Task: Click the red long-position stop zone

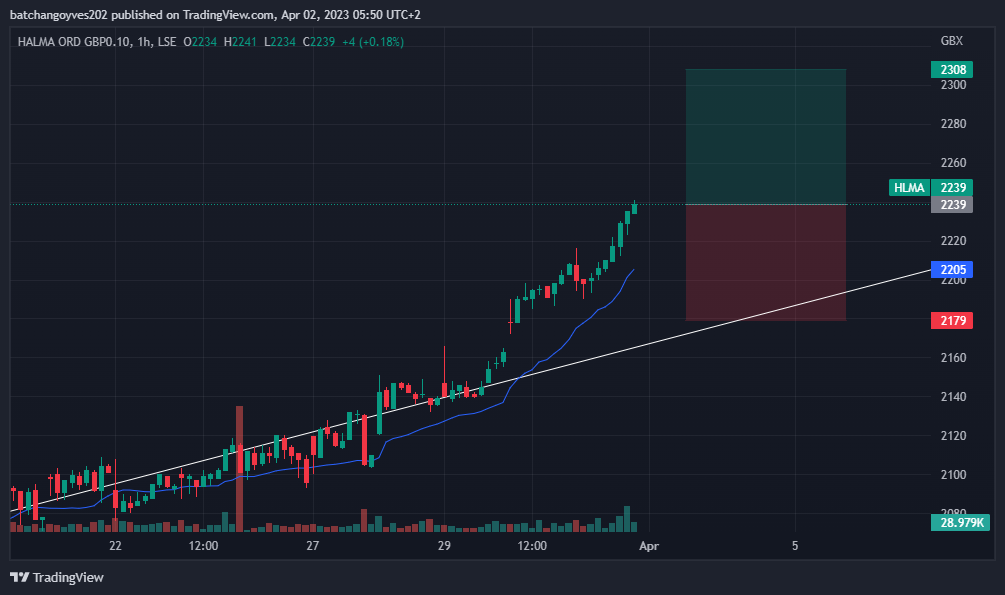Action: click(766, 262)
